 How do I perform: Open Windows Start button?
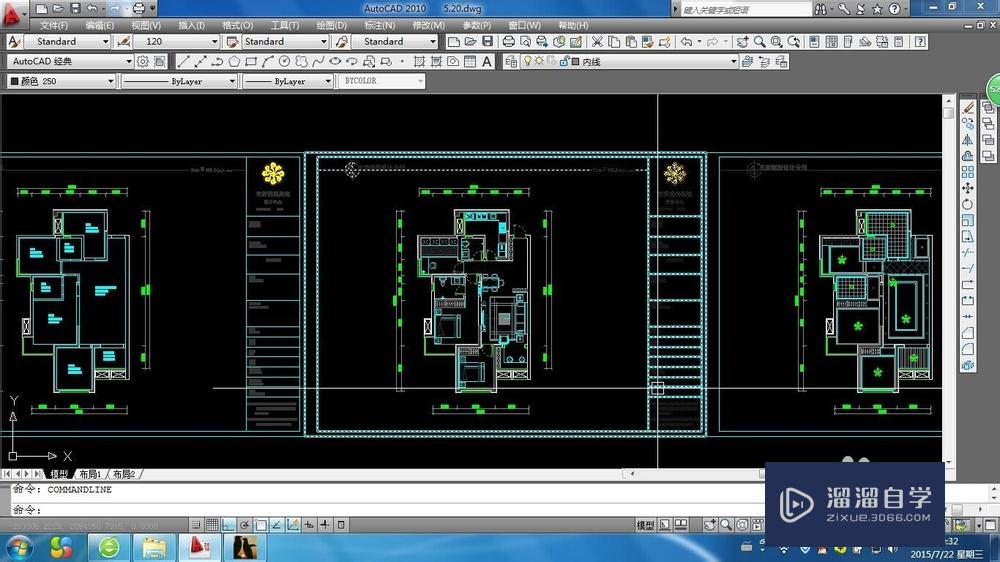[19, 547]
